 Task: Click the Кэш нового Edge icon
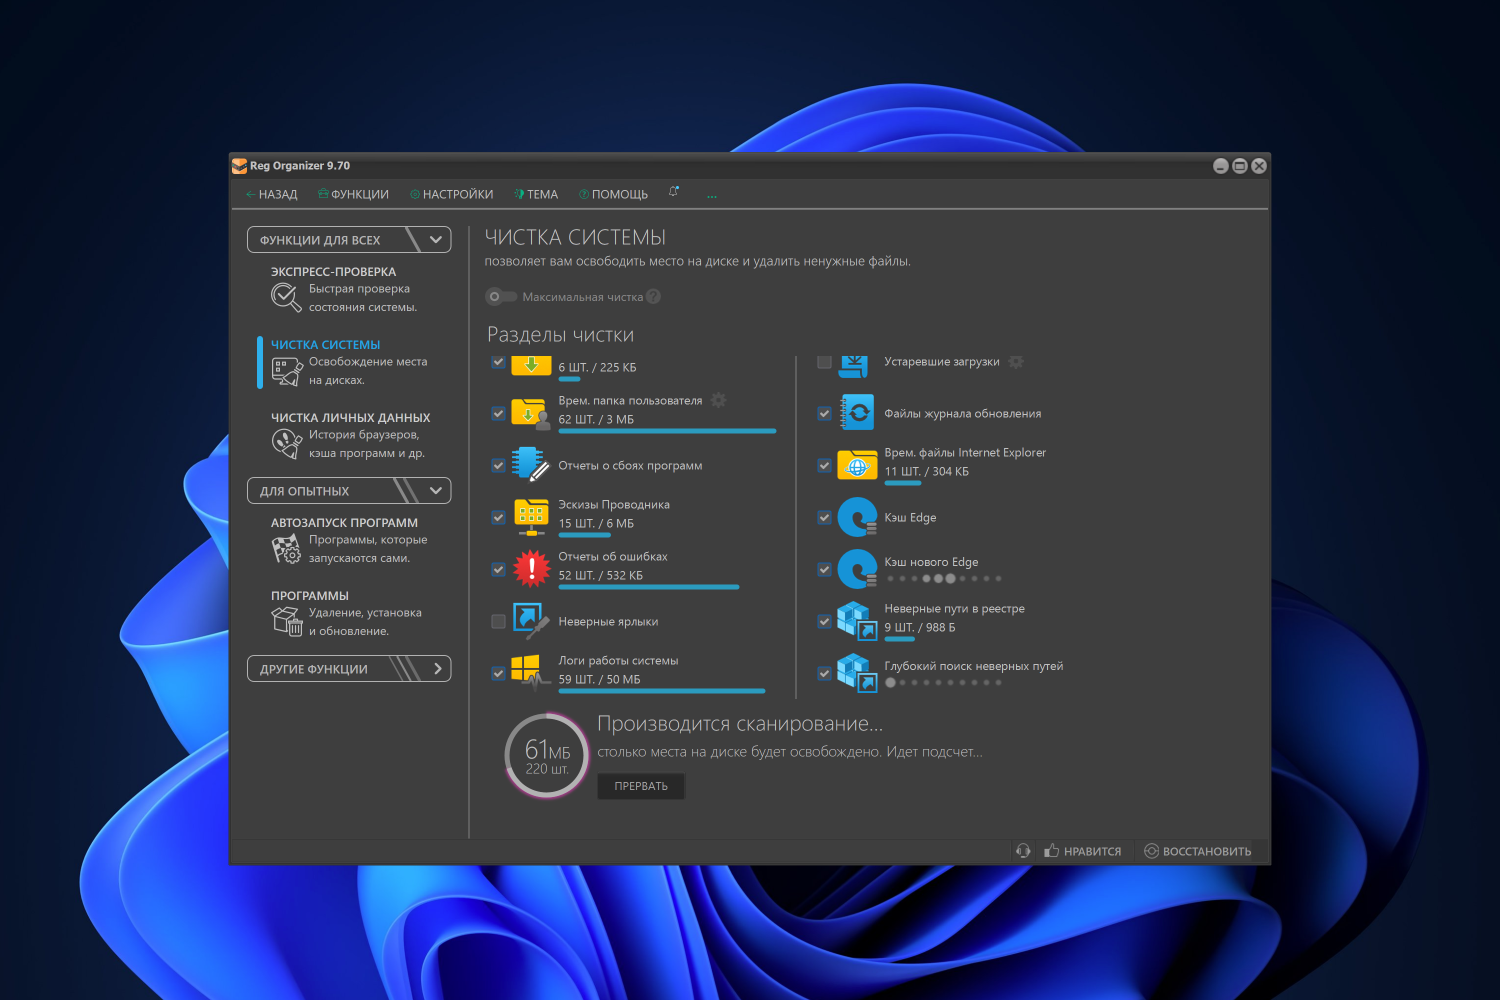click(857, 569)
